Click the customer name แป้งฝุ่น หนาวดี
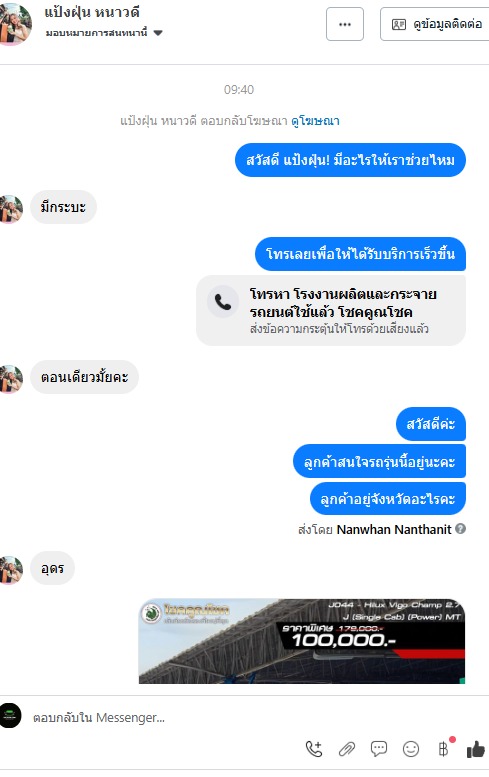Viewport: 489px width, 777px height. 92,12
